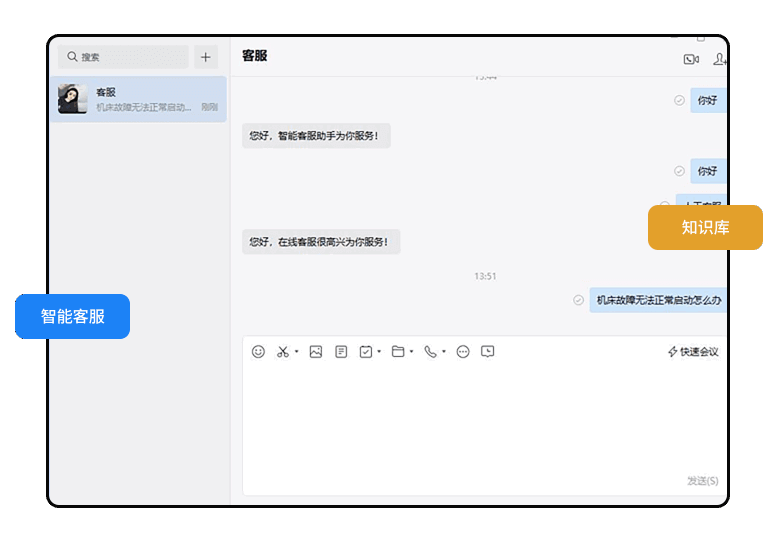Click the plus button beside search
Viewport: 776px width, 556px height.
[x=206, y=57]
